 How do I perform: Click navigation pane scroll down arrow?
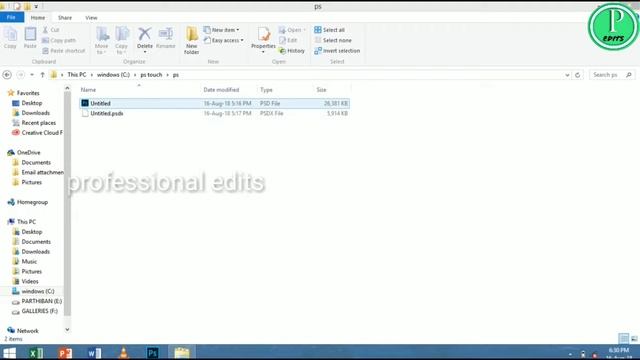click(67, 329)
